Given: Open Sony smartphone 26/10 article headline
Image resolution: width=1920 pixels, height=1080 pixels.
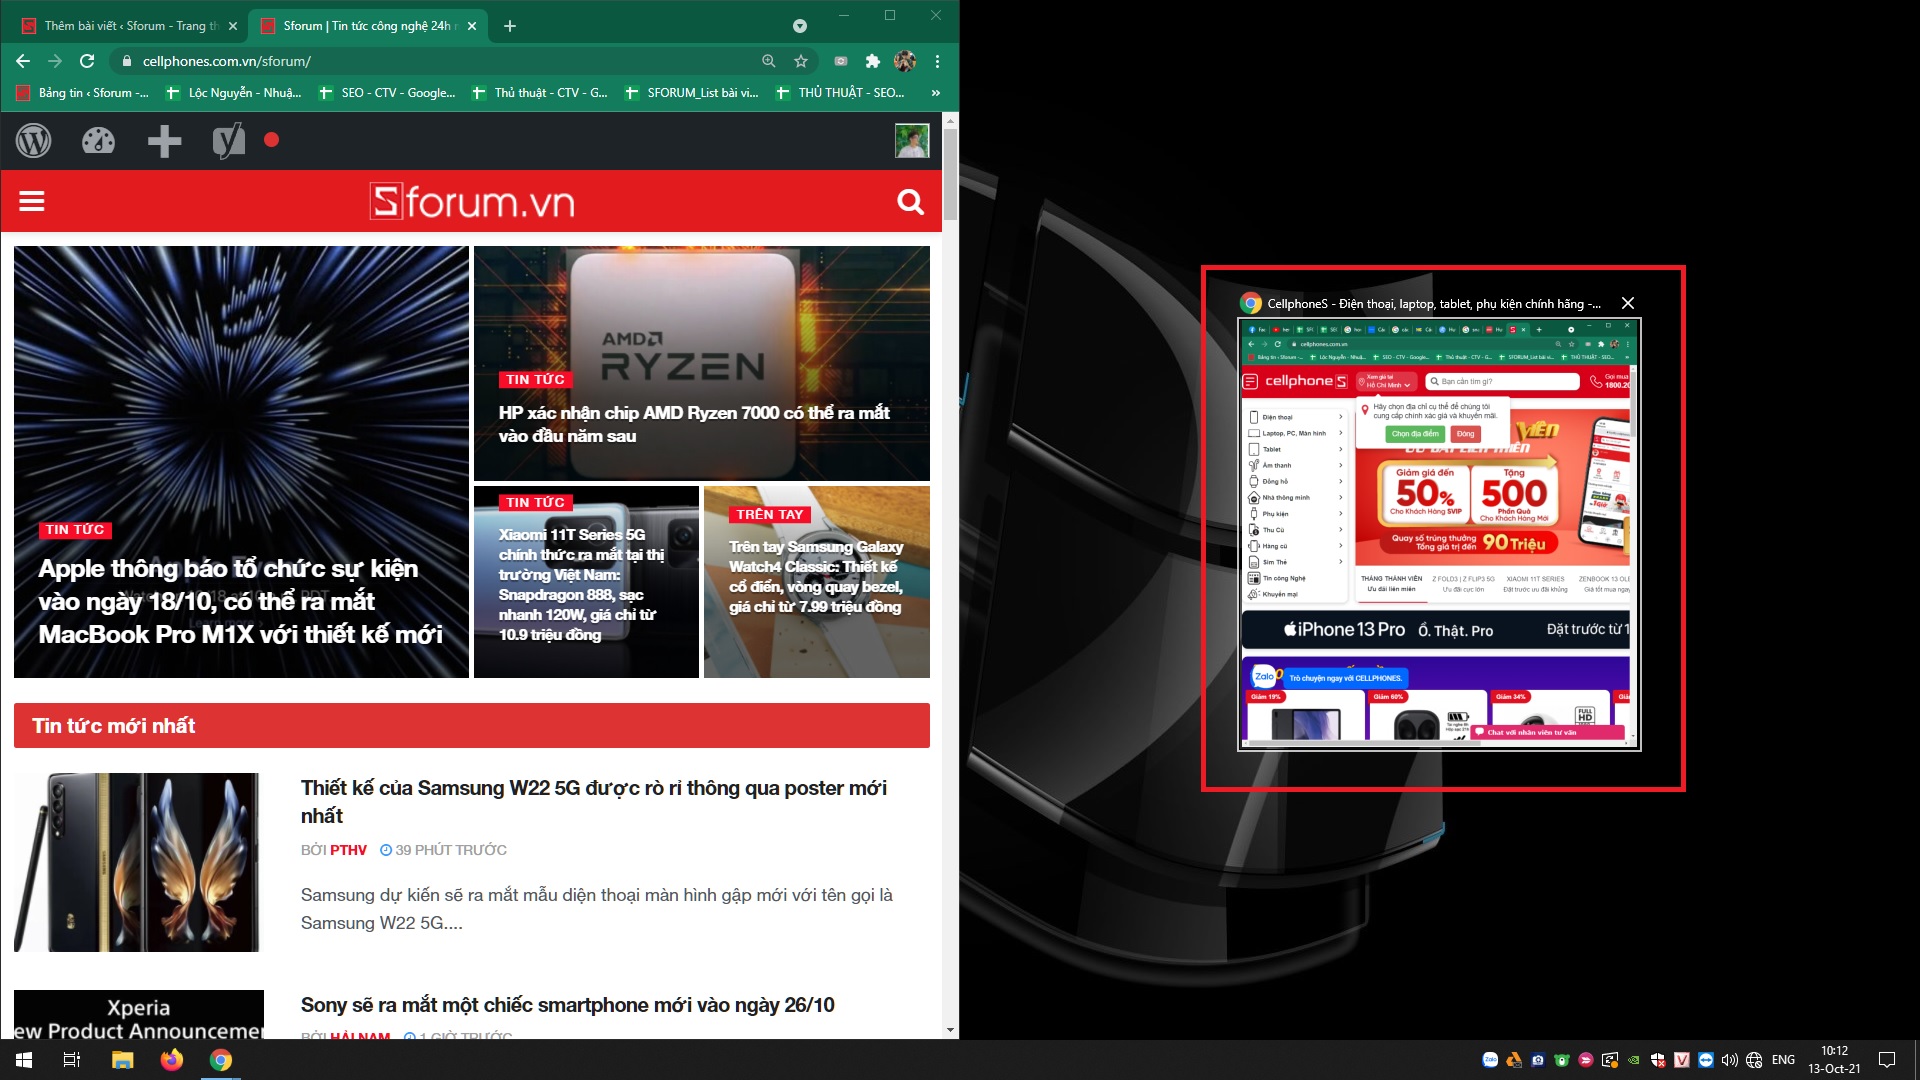Looking at the screenshot, I should coord(568,1005).
